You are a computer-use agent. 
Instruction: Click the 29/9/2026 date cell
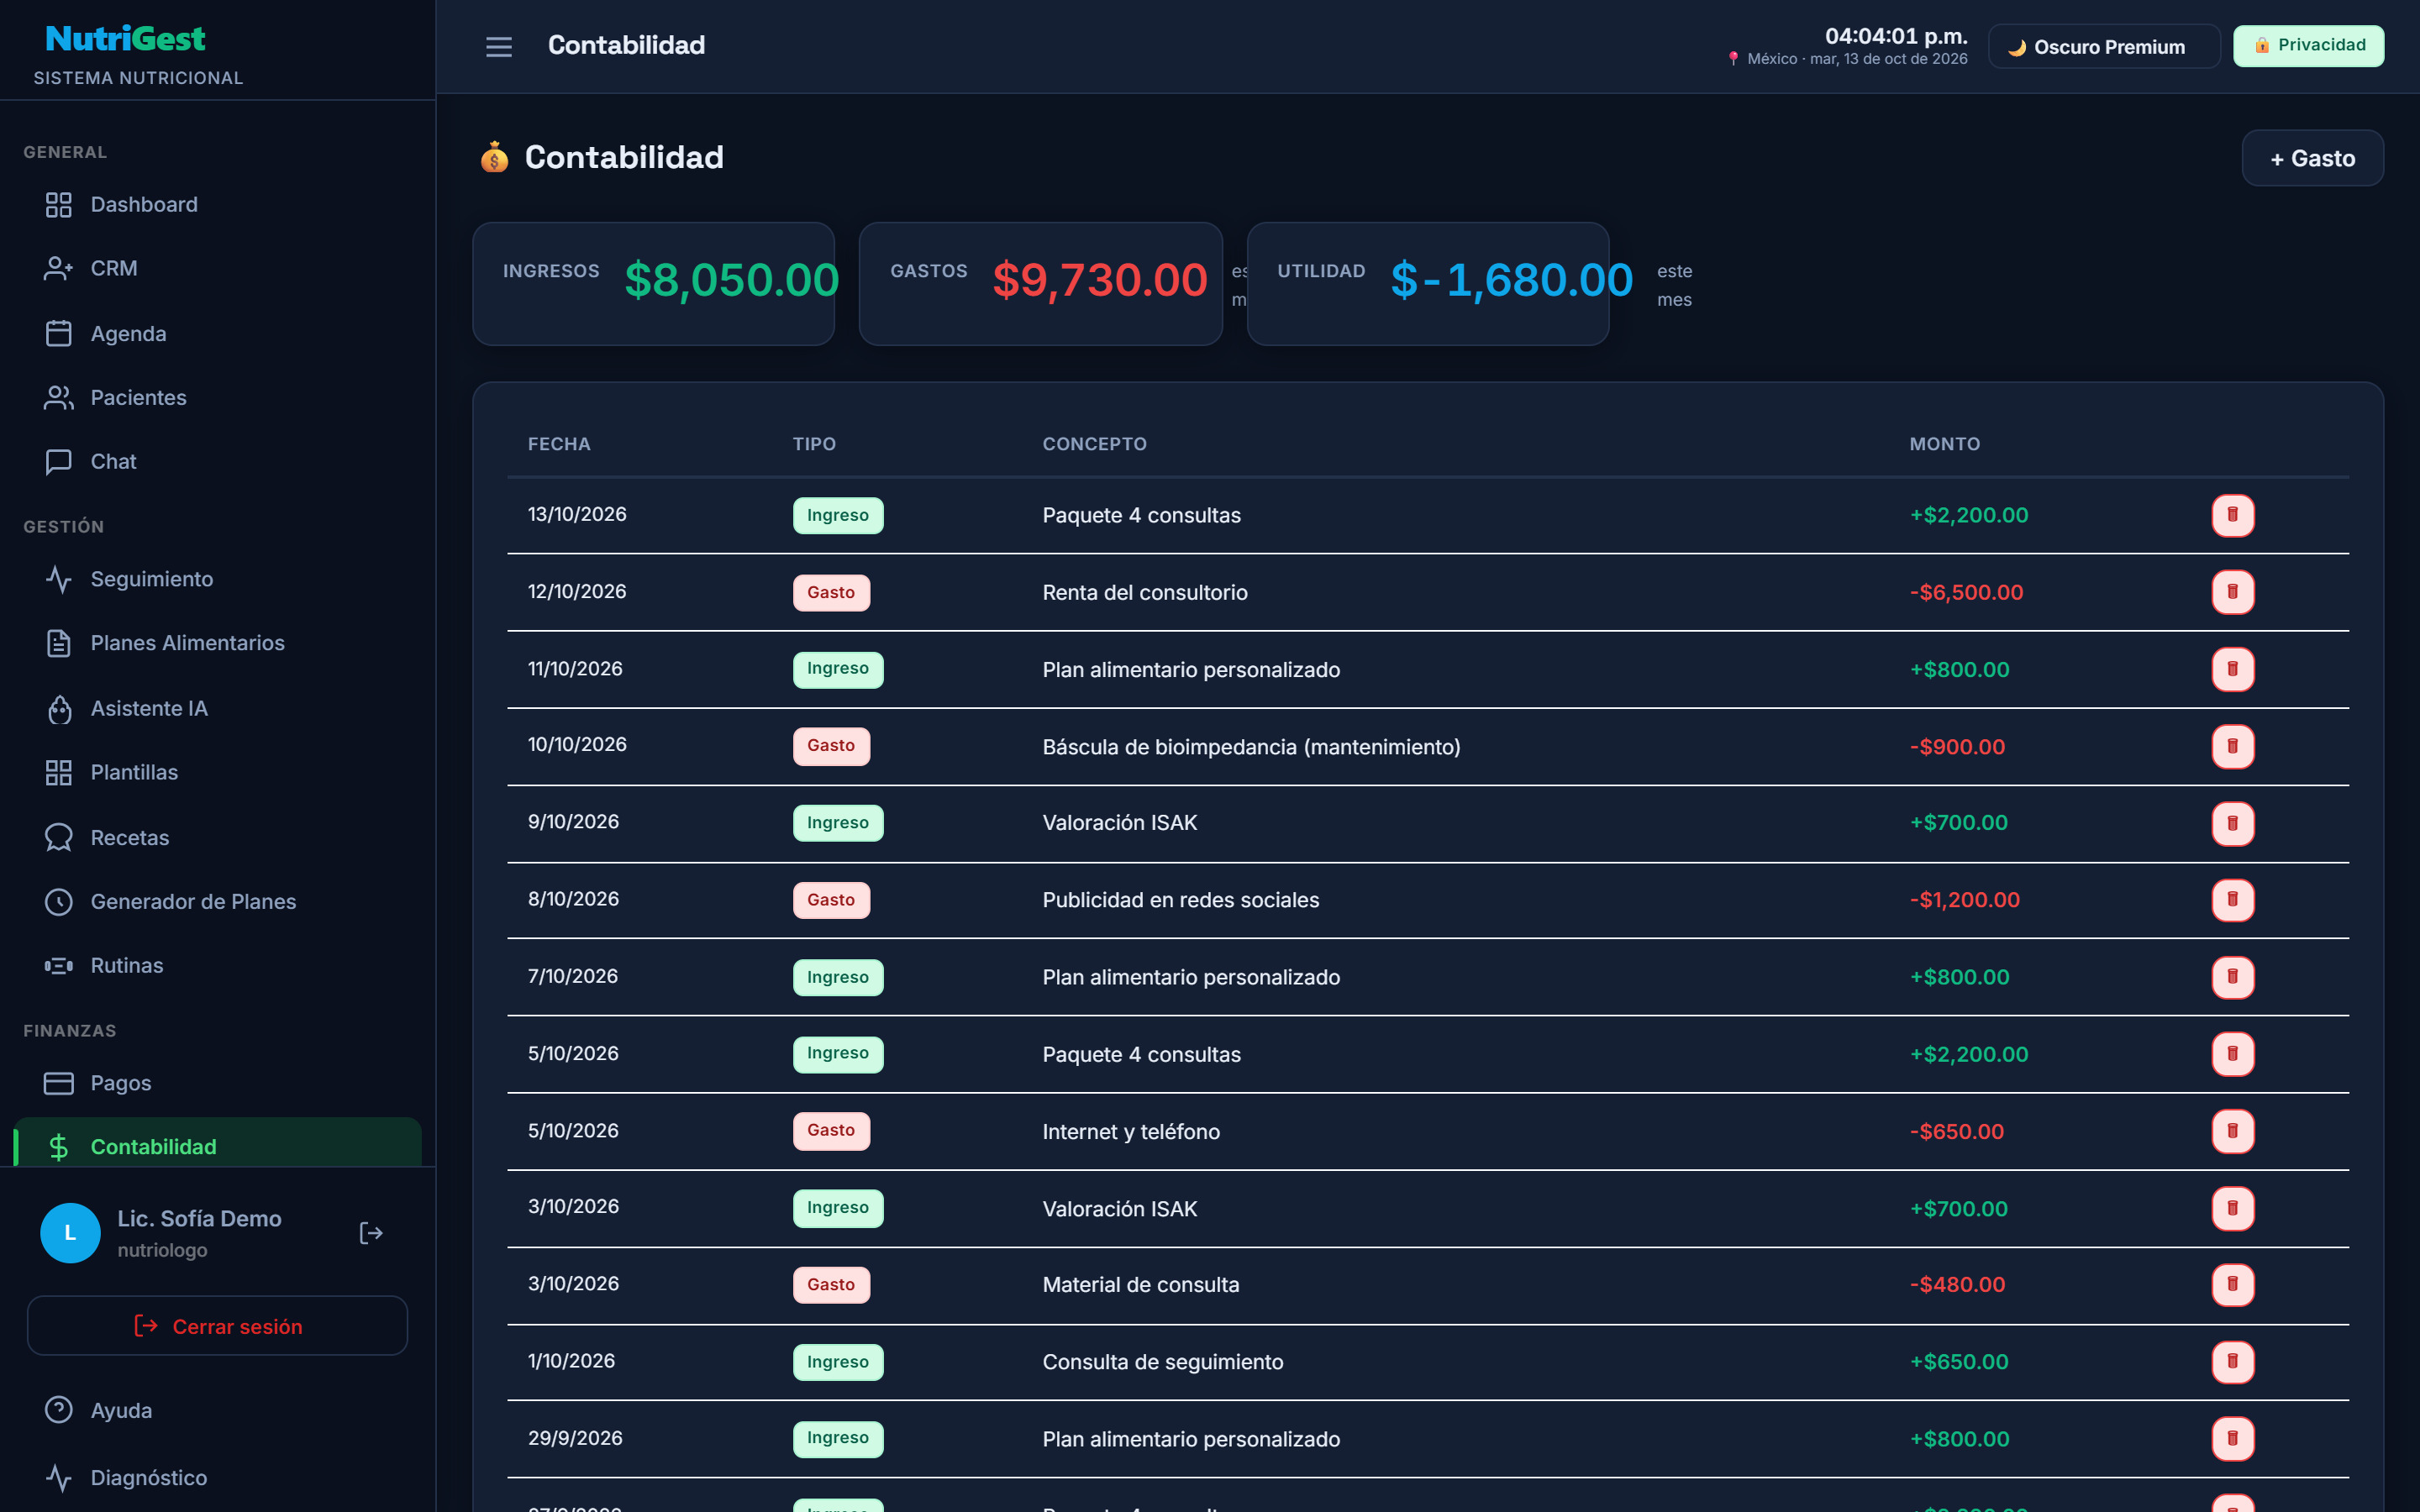pyautogui.click(x=575, y=1438)
